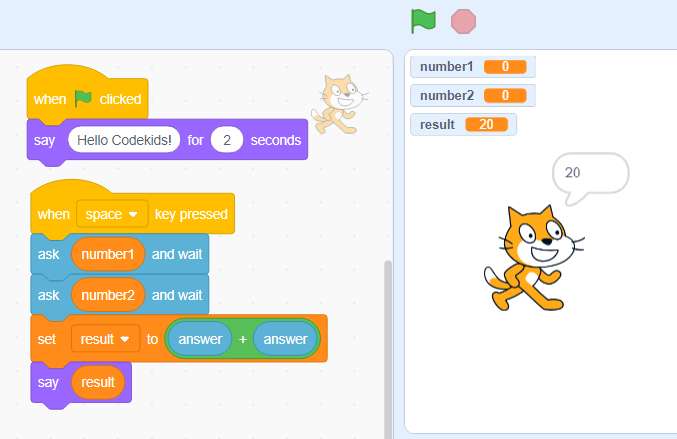
Task: Click the speech bubble showing 20
Action: pos(590,175)
